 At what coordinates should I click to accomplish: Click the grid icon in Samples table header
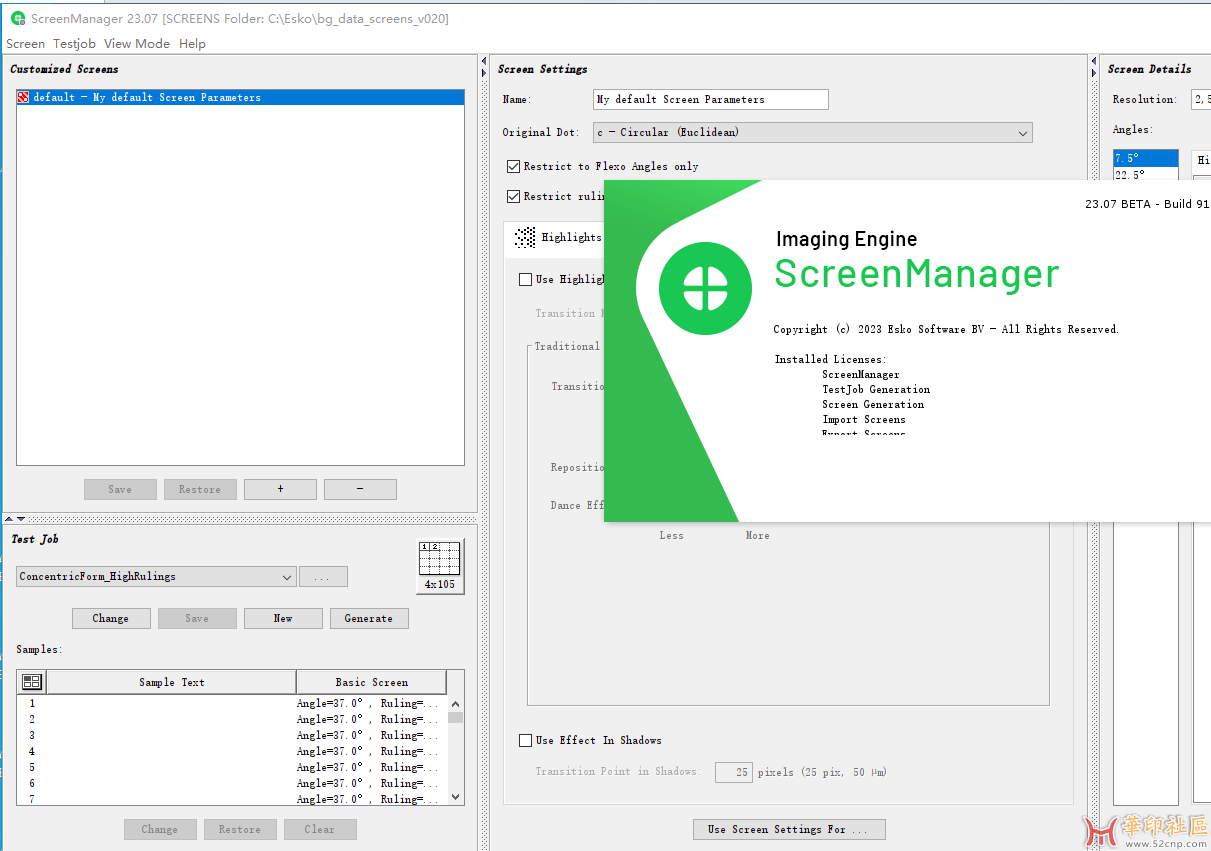pos(32,682)
